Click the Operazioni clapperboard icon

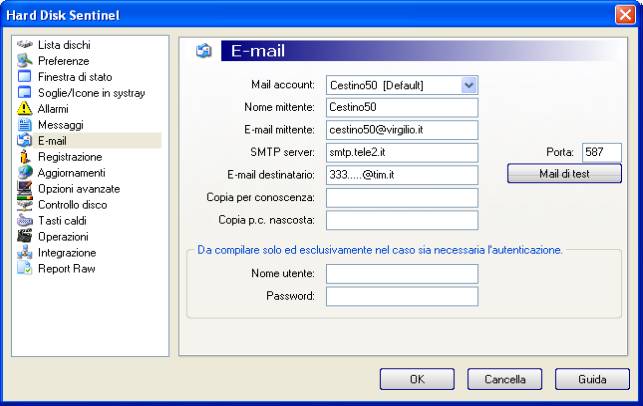25,236
